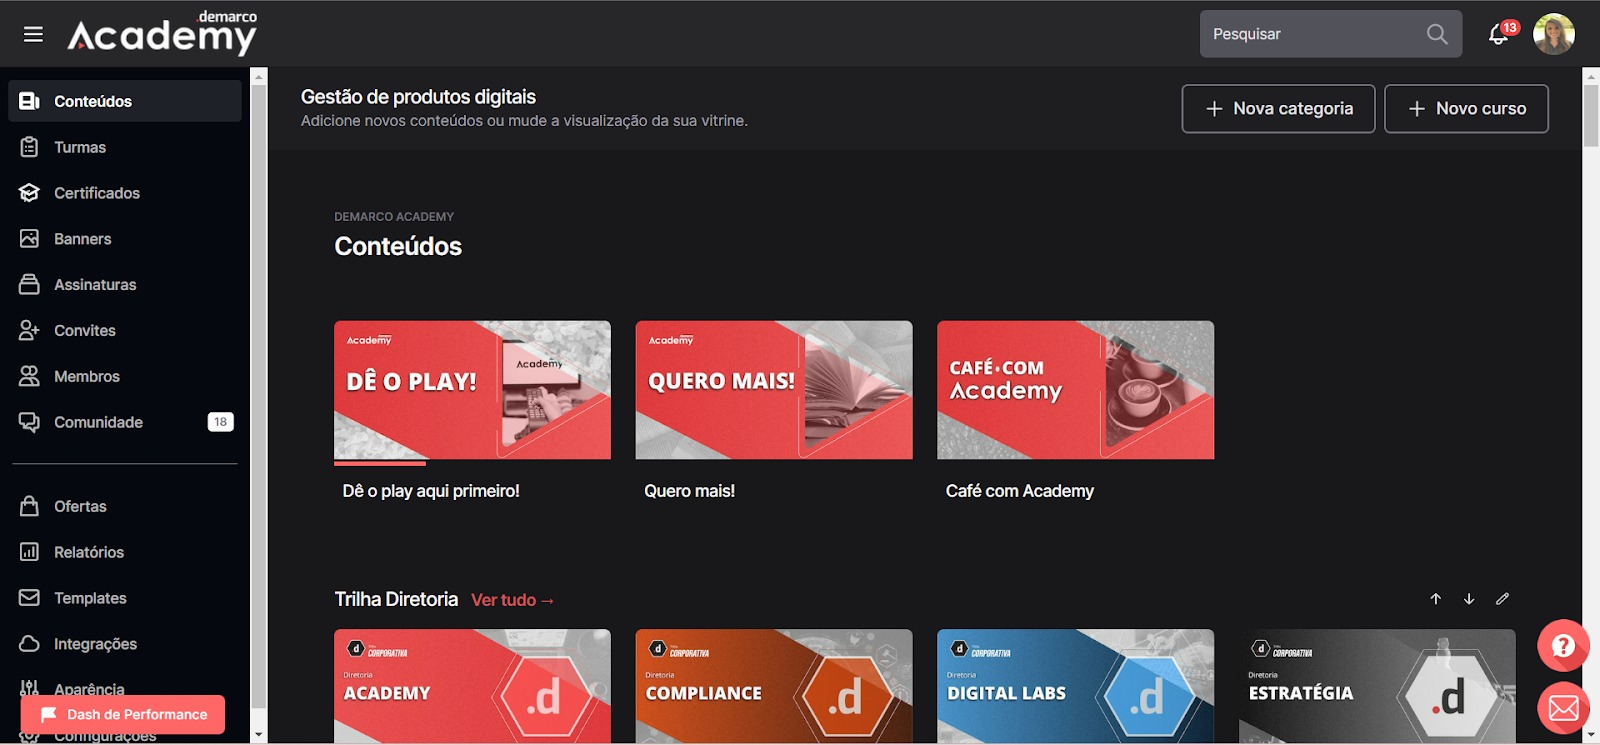This screenshot has height=745, width=1600.
Task: Click the Ofertas bag icon
Action: pos(29,506)
